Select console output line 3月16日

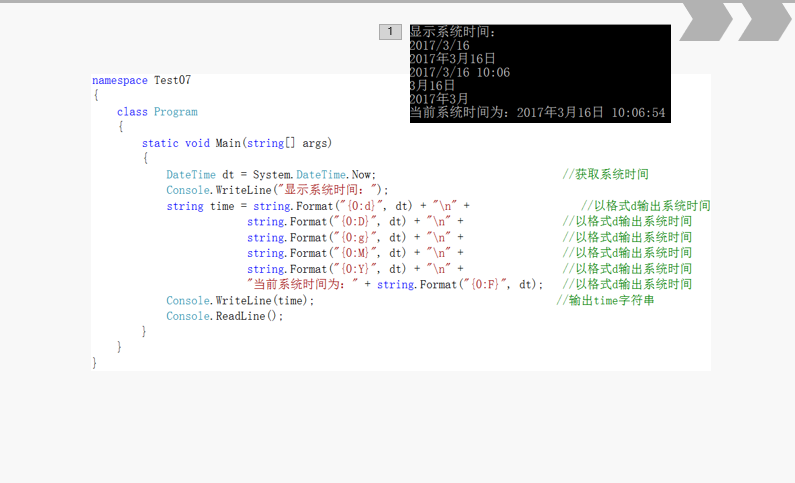[x=432, y=86]
